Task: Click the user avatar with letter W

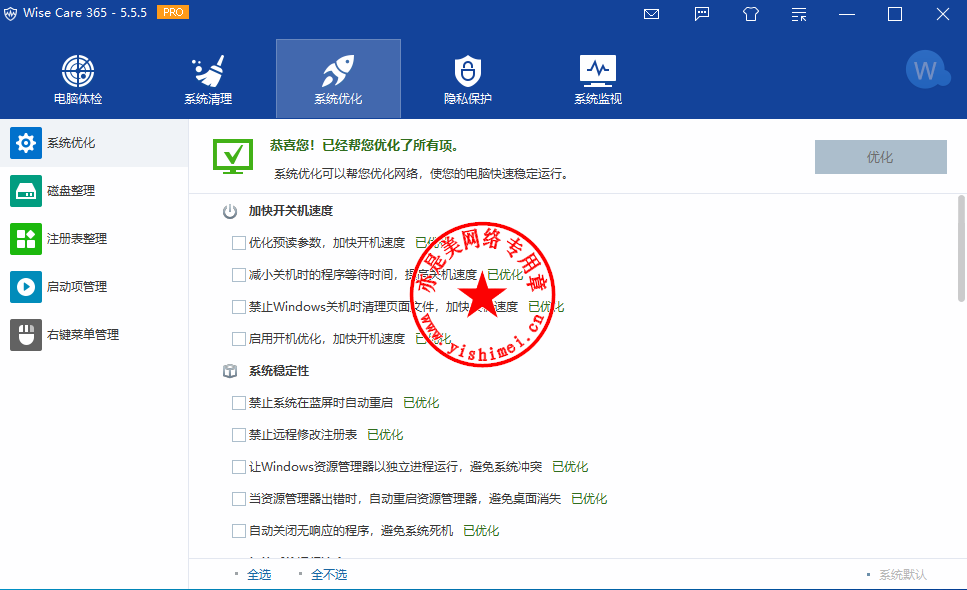Action: (x=927, y=70)
